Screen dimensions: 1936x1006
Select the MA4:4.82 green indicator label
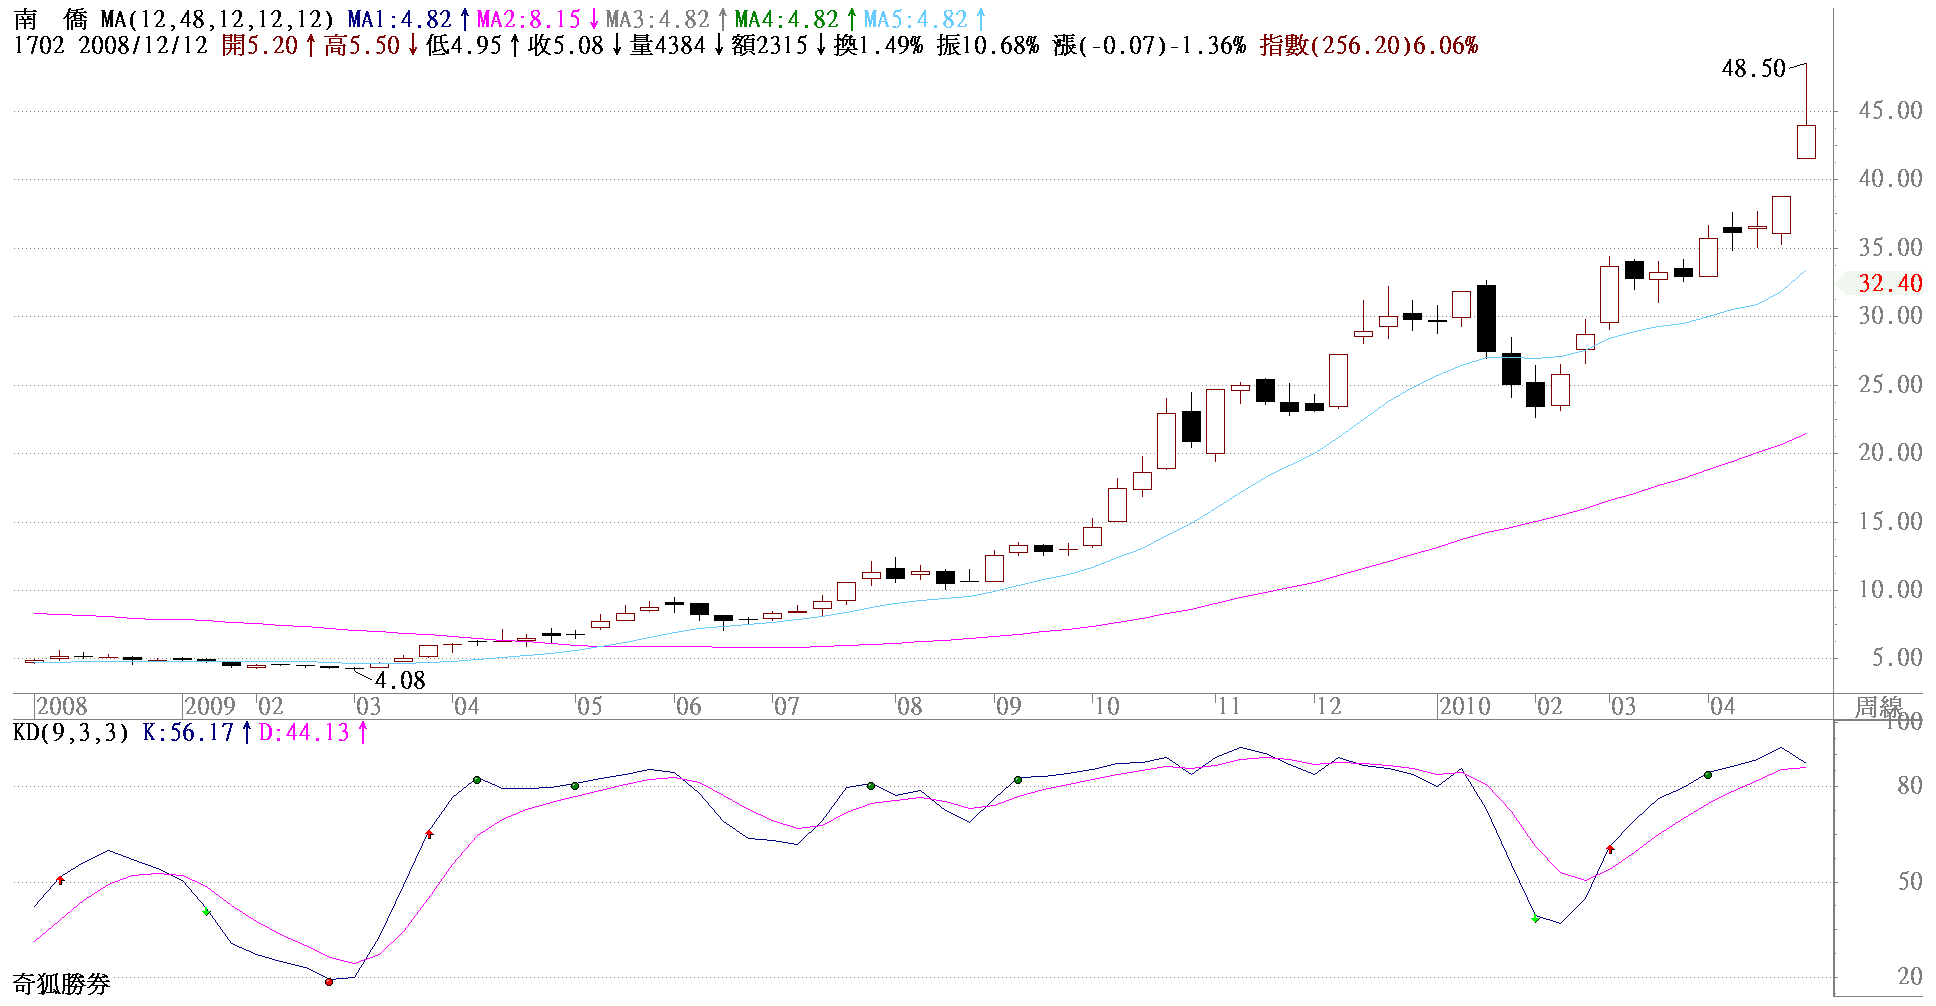point(786,20)
